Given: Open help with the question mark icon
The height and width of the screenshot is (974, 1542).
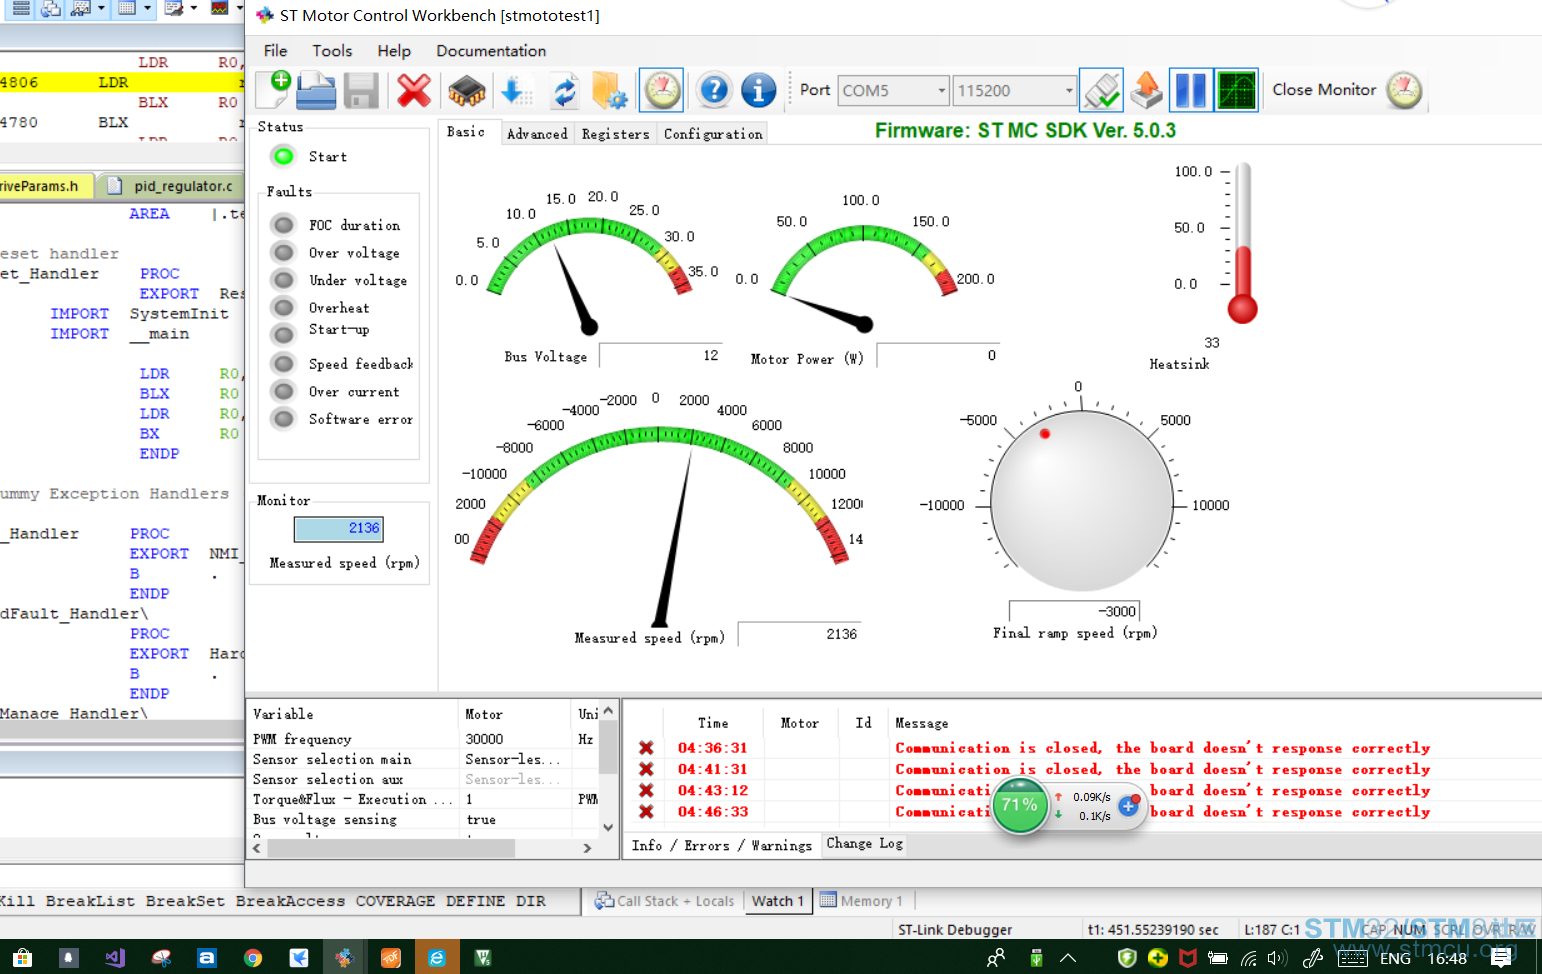Looking at the screenshot, I should click(x=714, y=90).
